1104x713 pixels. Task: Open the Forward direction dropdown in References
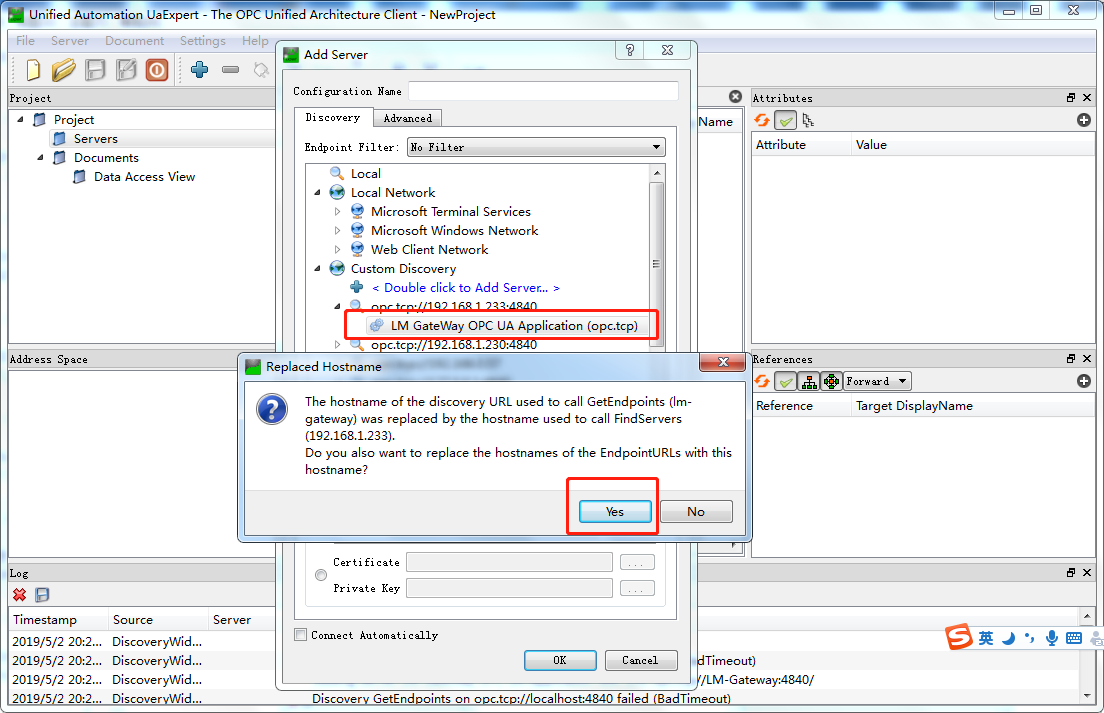click(877, 381)
